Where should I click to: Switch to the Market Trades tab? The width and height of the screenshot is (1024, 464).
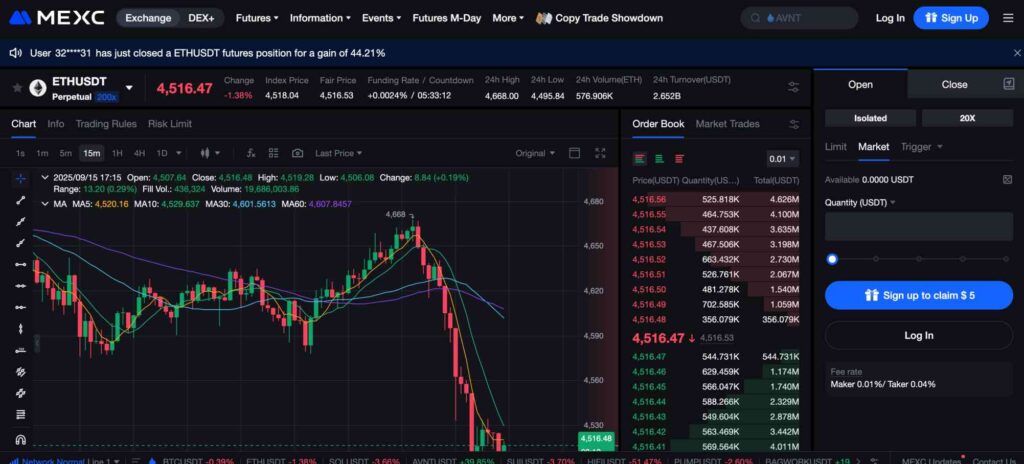(728, 124)
